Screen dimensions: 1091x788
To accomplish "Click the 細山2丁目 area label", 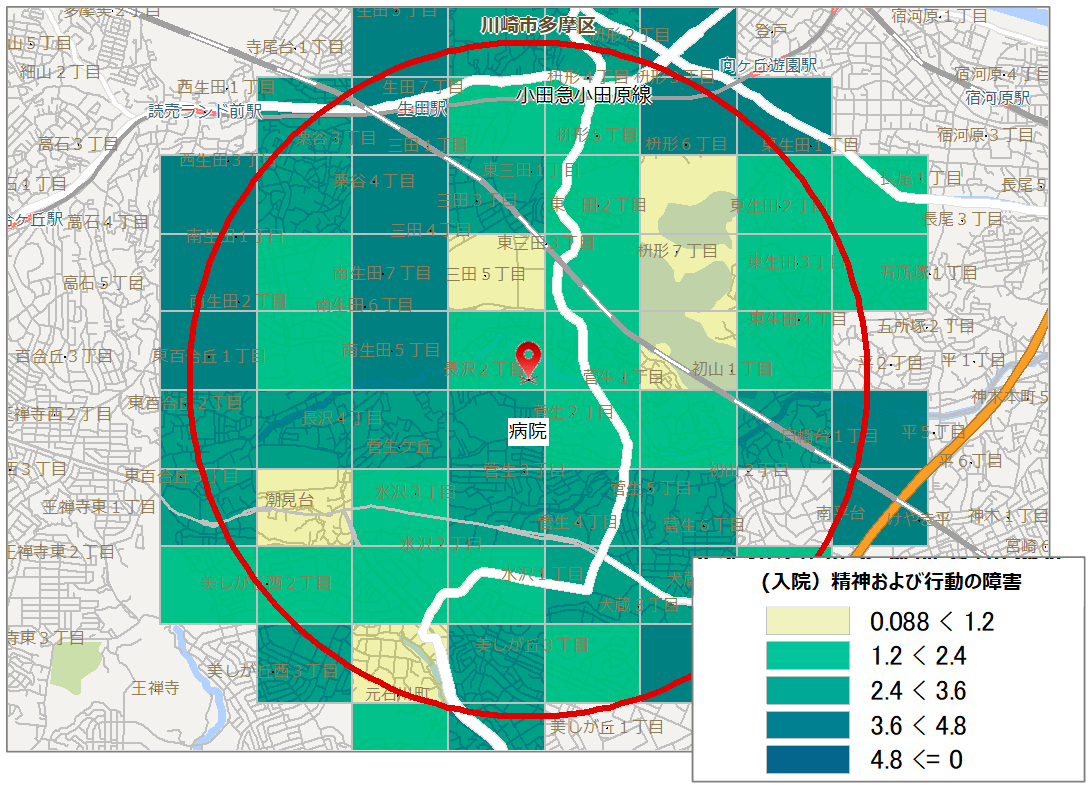I will pos(61,72).
